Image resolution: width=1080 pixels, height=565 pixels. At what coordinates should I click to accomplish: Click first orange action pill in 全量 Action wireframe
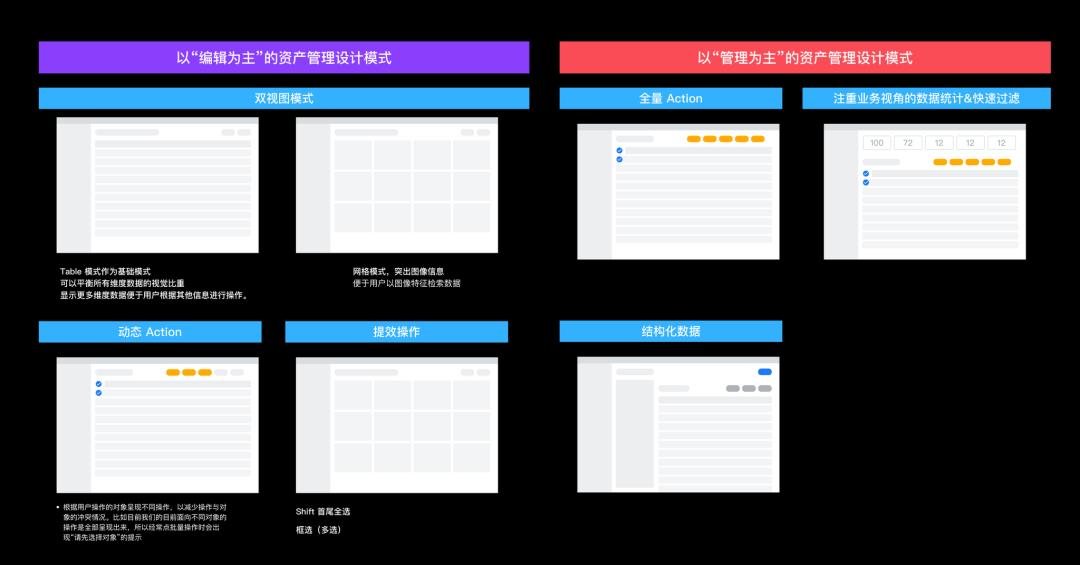(x=693, y=139)
